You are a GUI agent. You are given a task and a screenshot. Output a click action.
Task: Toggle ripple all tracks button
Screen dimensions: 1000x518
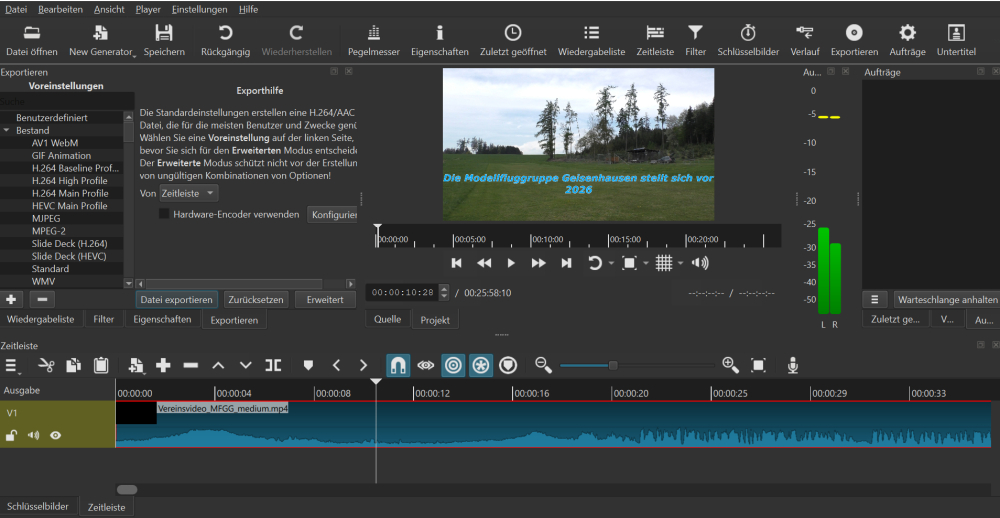point(481,365)
